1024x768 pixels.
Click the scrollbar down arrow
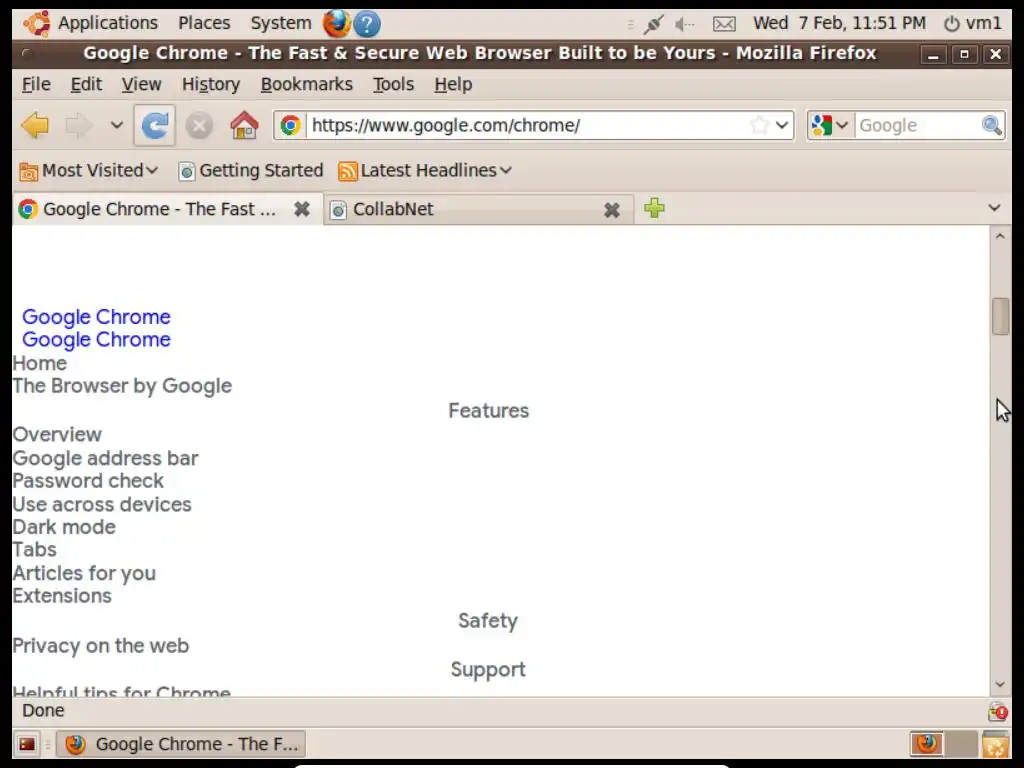pyautogui.click(x=1000, y=684)
